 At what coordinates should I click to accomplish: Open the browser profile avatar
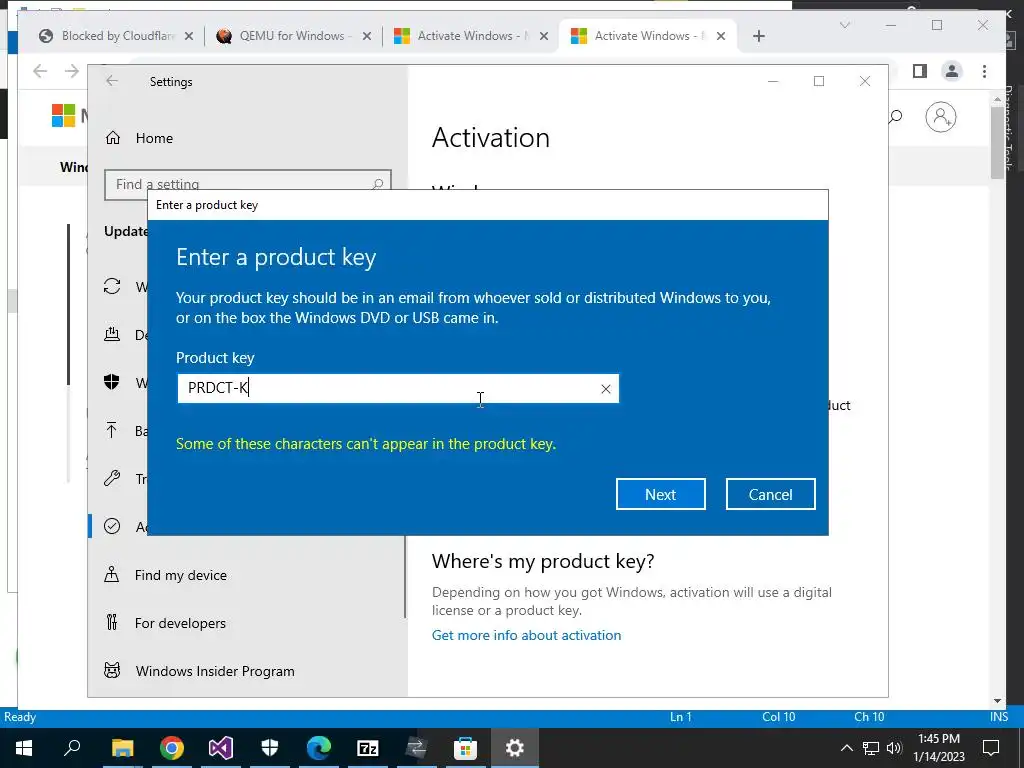(x=952, y=71)
